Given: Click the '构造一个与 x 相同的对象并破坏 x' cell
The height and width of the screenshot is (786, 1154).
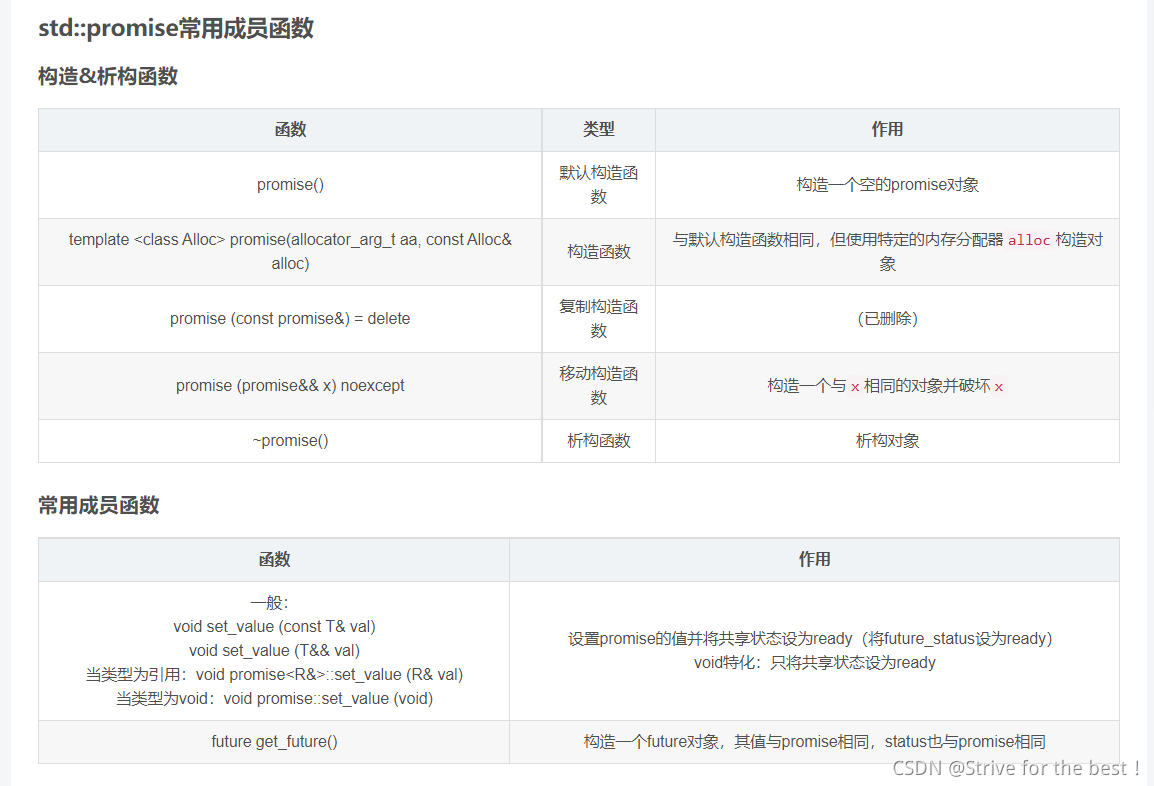Looking at the screenshot, I should pyautogui.click(x=887, y=386).
